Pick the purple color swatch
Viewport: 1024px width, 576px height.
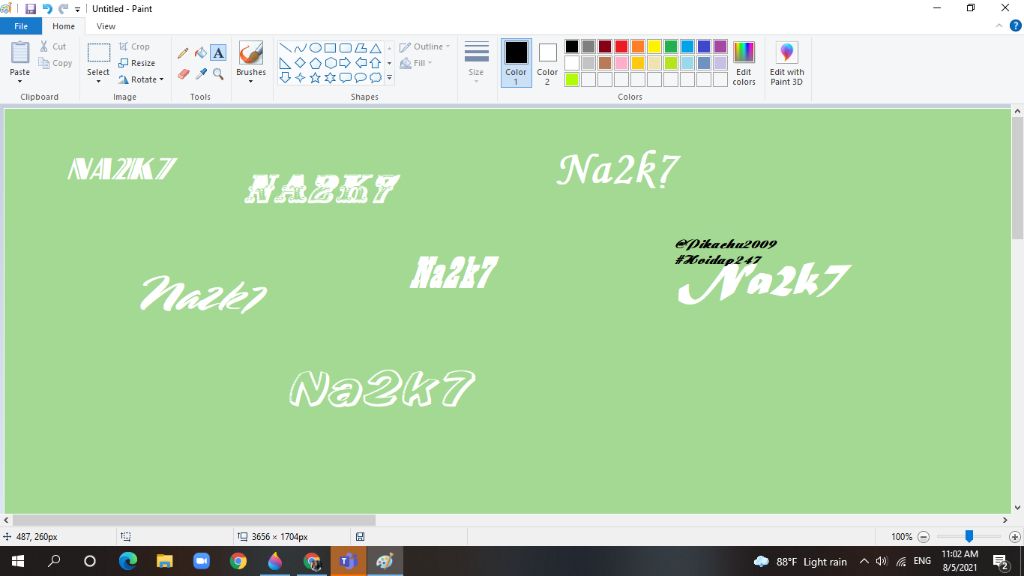pyautogui.click(x=720, y=46)
